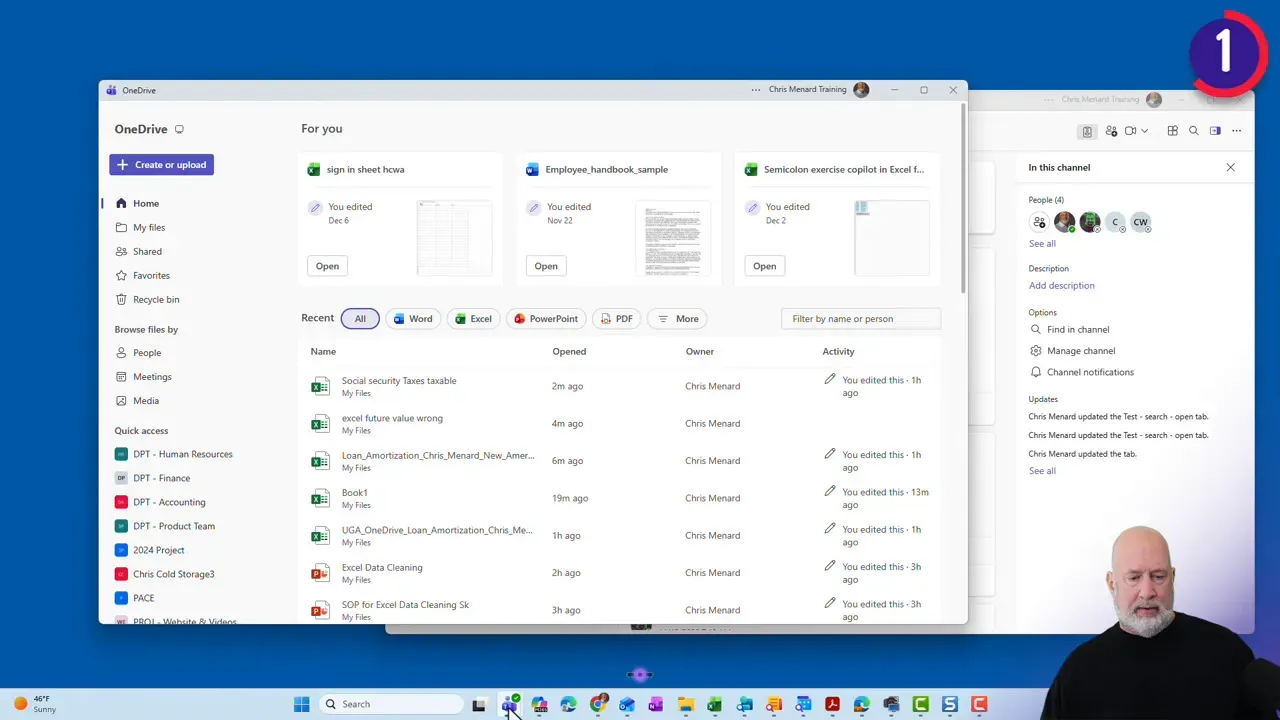This screenshot has height=720, width=1280.
Task: Select the Excel filter for recent files
Action: (x=473, y=318)
